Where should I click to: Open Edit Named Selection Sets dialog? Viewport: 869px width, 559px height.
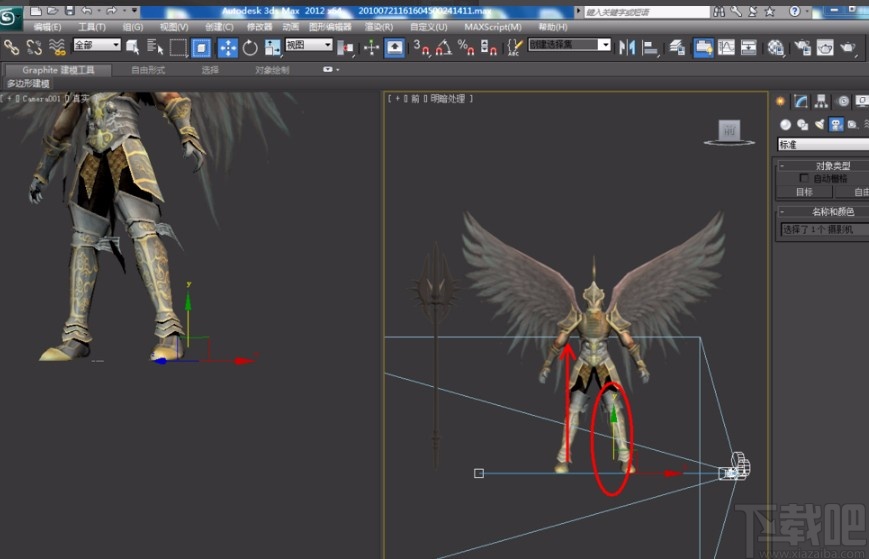(514, 48)
